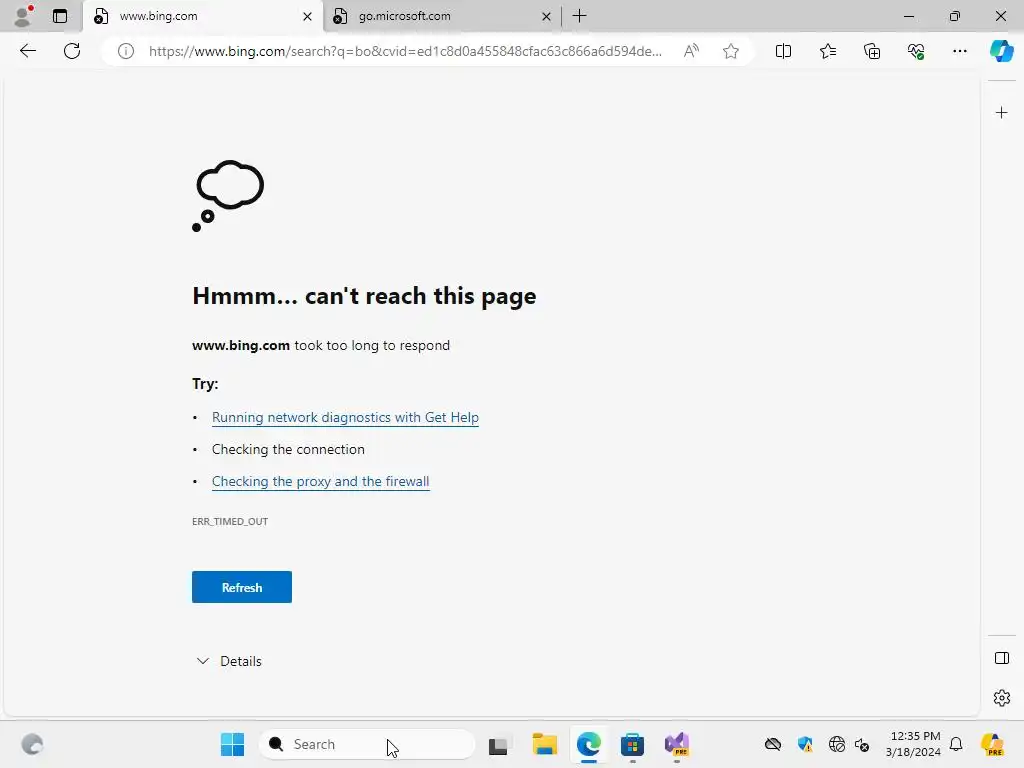Viewport: 1024px width, 768px height.
Task: Open a new tab with plus button
Action: pyautogui.click(x=579, y=16)
